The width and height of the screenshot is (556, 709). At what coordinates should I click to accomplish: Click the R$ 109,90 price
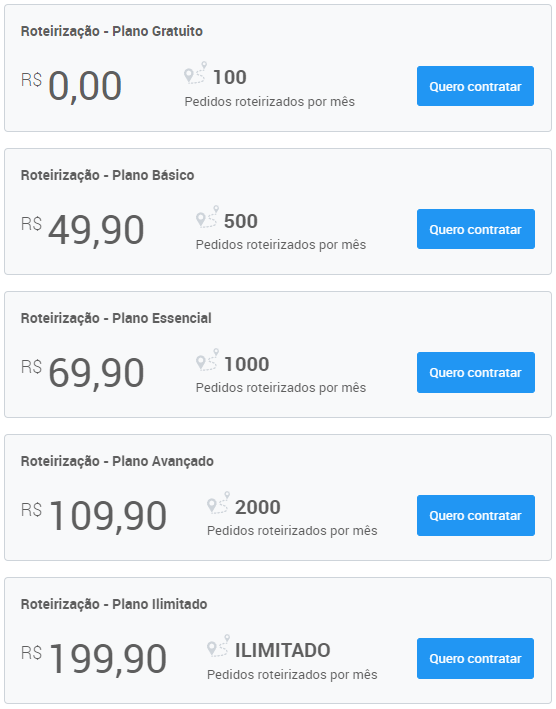[x=94, y=515]
